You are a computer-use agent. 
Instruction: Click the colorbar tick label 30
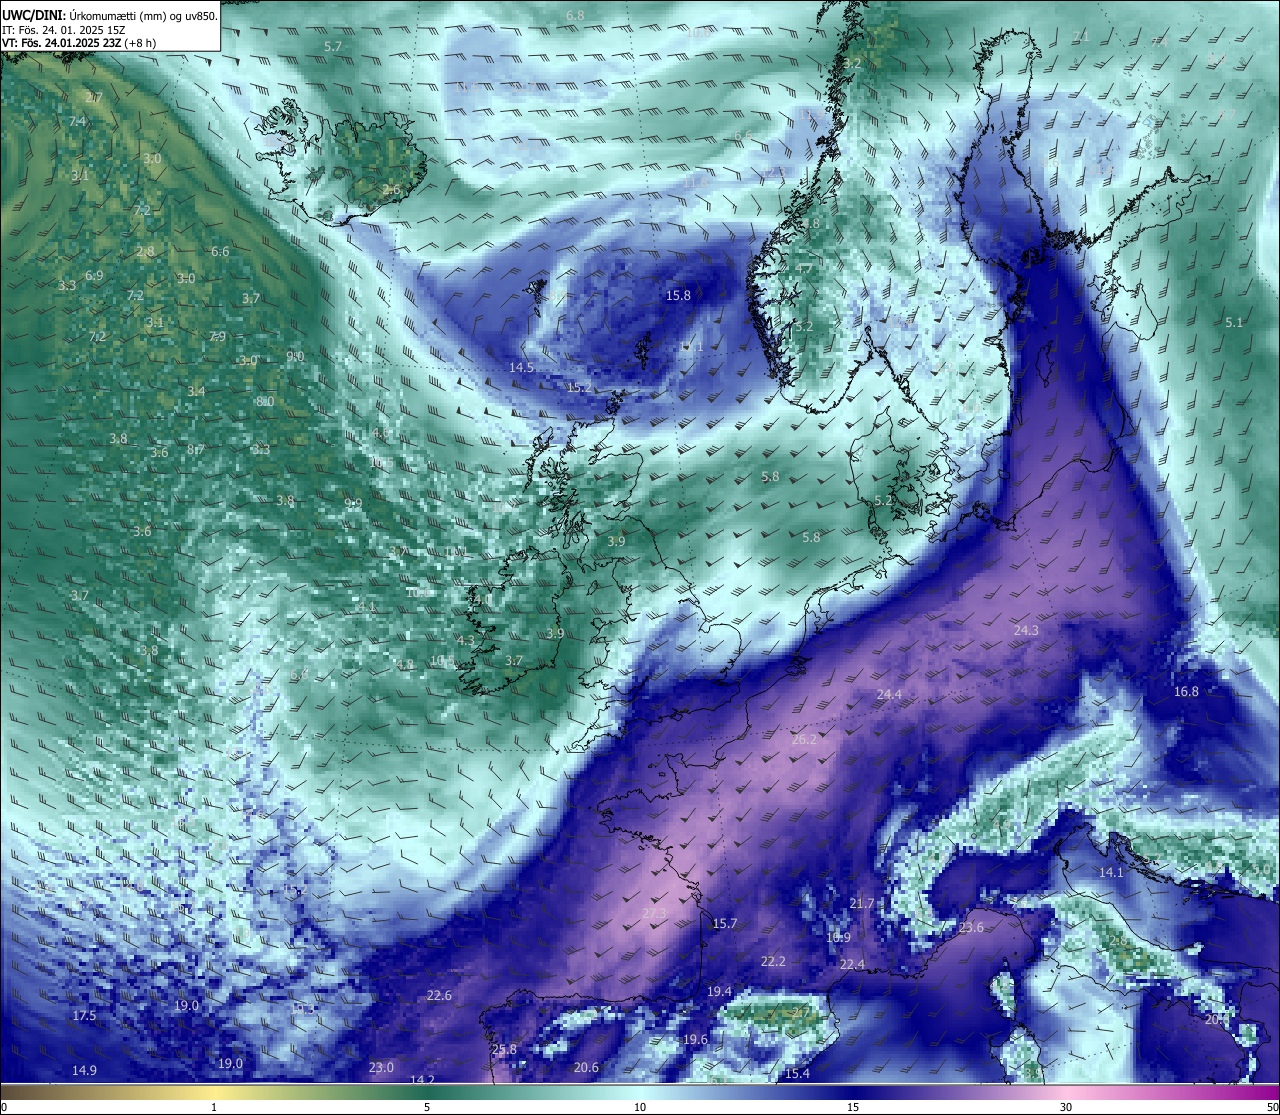click(1066, 1107)
